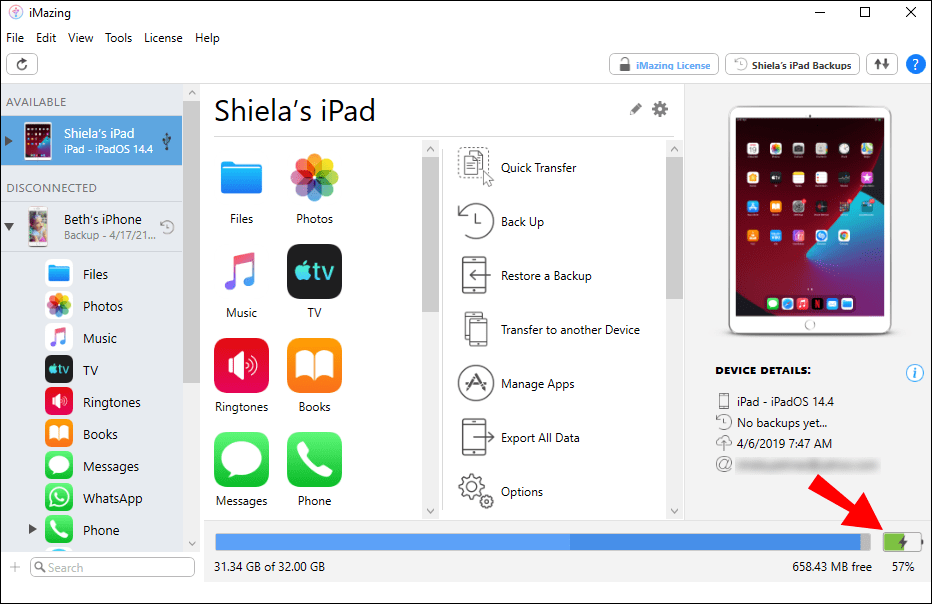Click the backup history icon beside Beth's iPhone
Viewport: 932px width, 604px height.
point(167,227)
